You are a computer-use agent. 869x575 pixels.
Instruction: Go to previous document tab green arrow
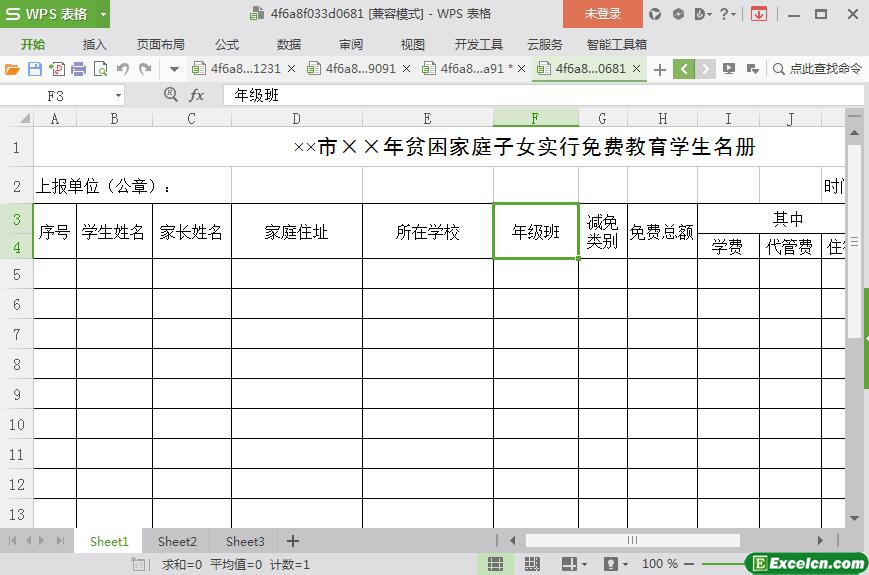(684, 69)
